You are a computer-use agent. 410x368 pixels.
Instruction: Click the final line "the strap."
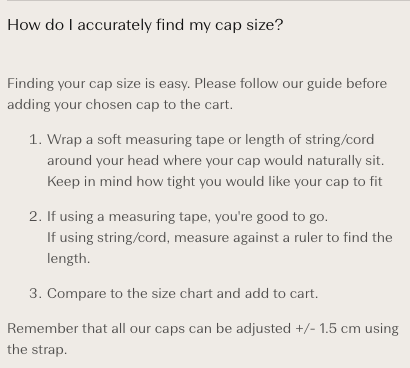point(37,350)
